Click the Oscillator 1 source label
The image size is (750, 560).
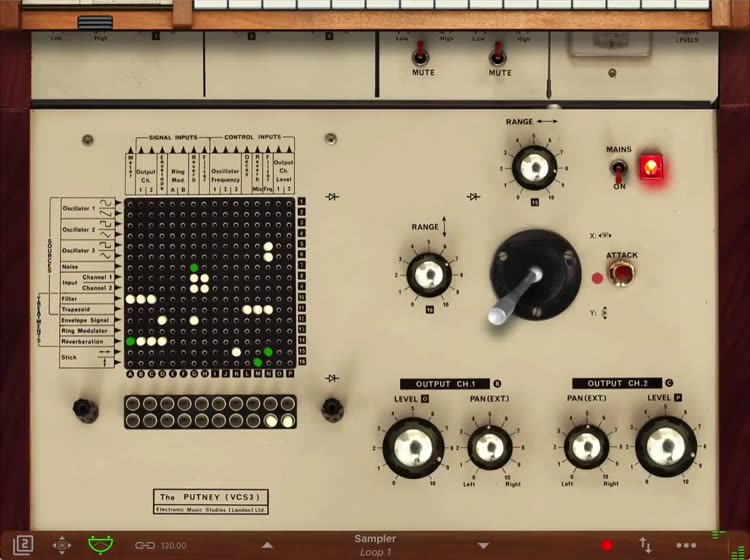pyautogui.click(x=79, y=209)
